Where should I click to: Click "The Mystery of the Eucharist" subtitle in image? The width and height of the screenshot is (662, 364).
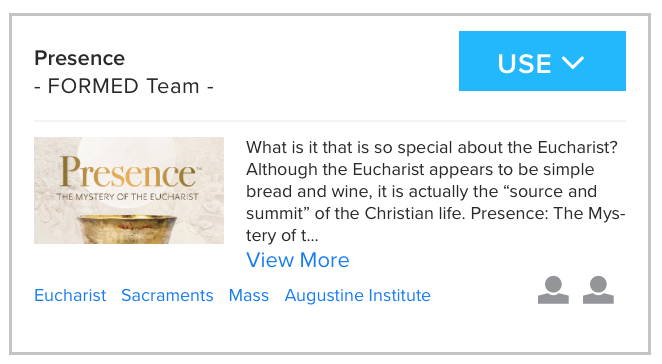pos(128,197)
